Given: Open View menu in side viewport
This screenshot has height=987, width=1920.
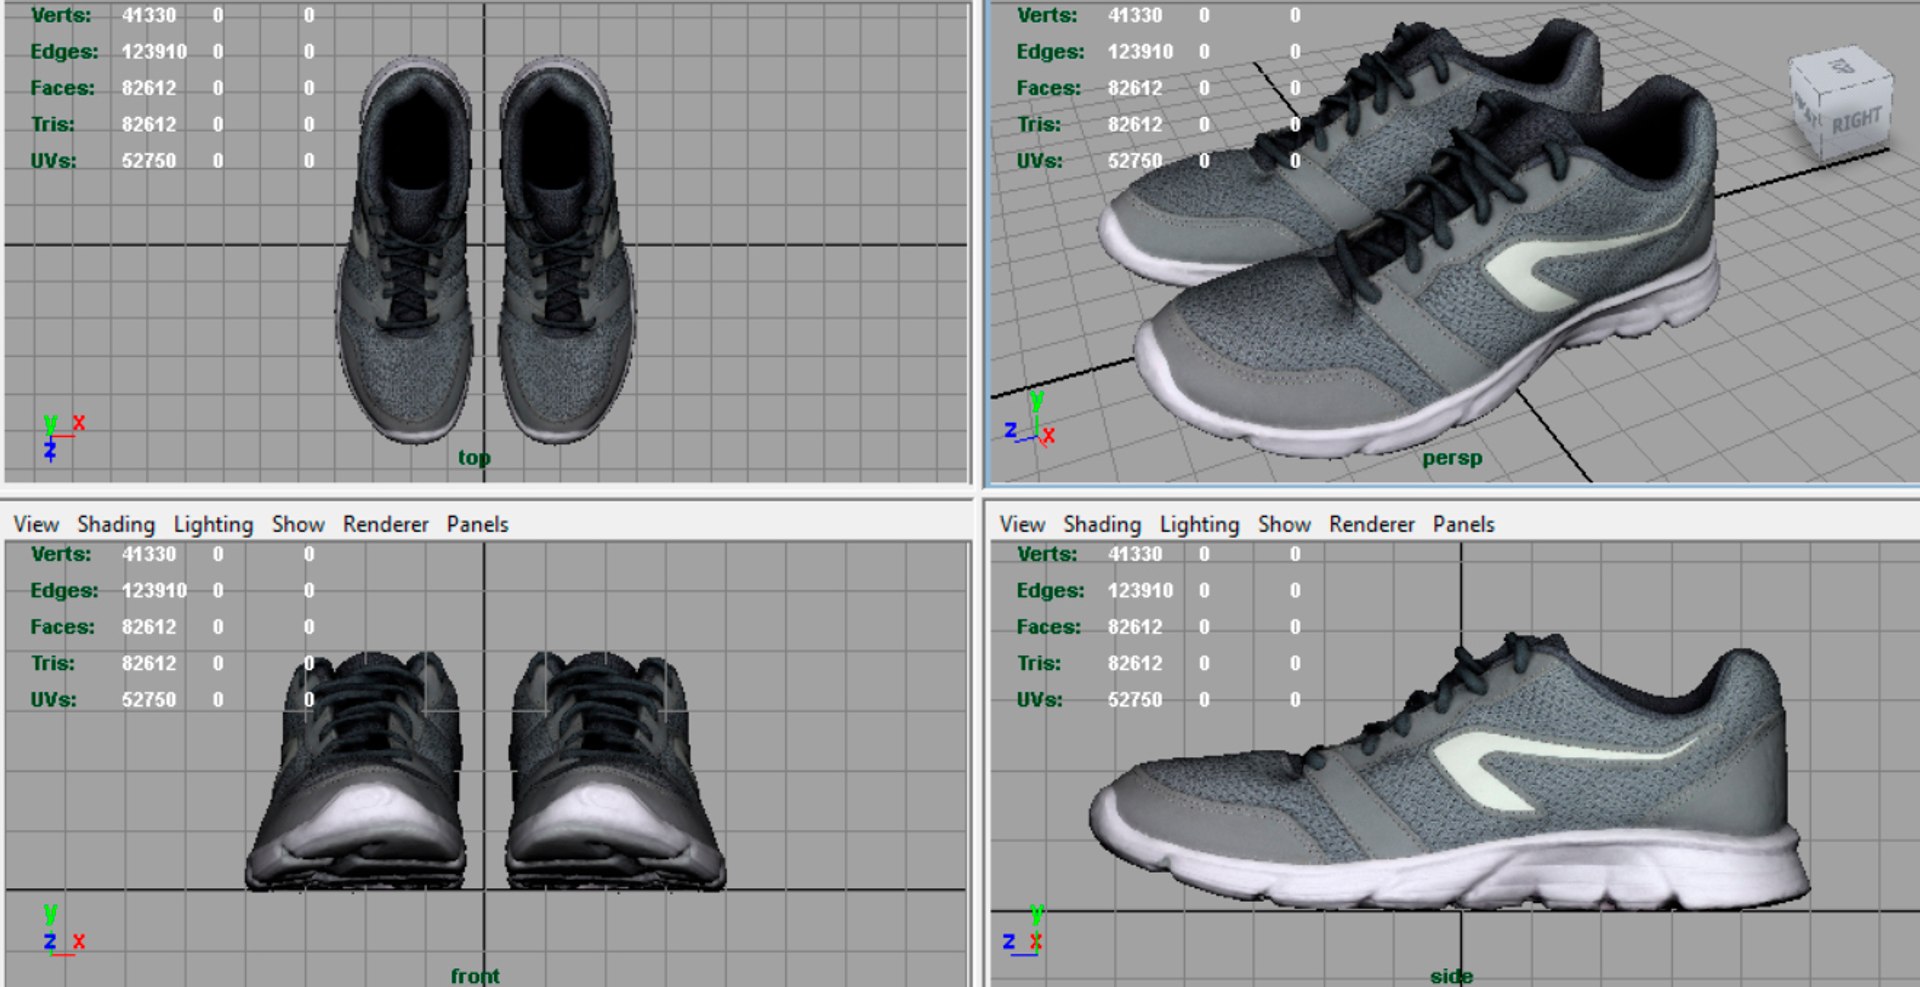Looking at the screenshot, I should (x=1022, y=524).
